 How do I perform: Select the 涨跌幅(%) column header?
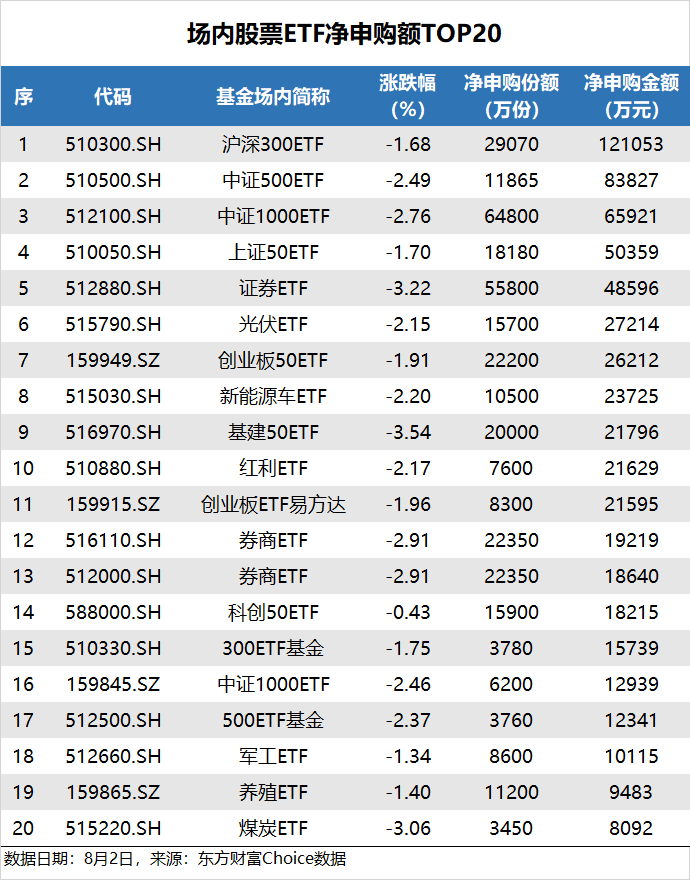point(407,96)
